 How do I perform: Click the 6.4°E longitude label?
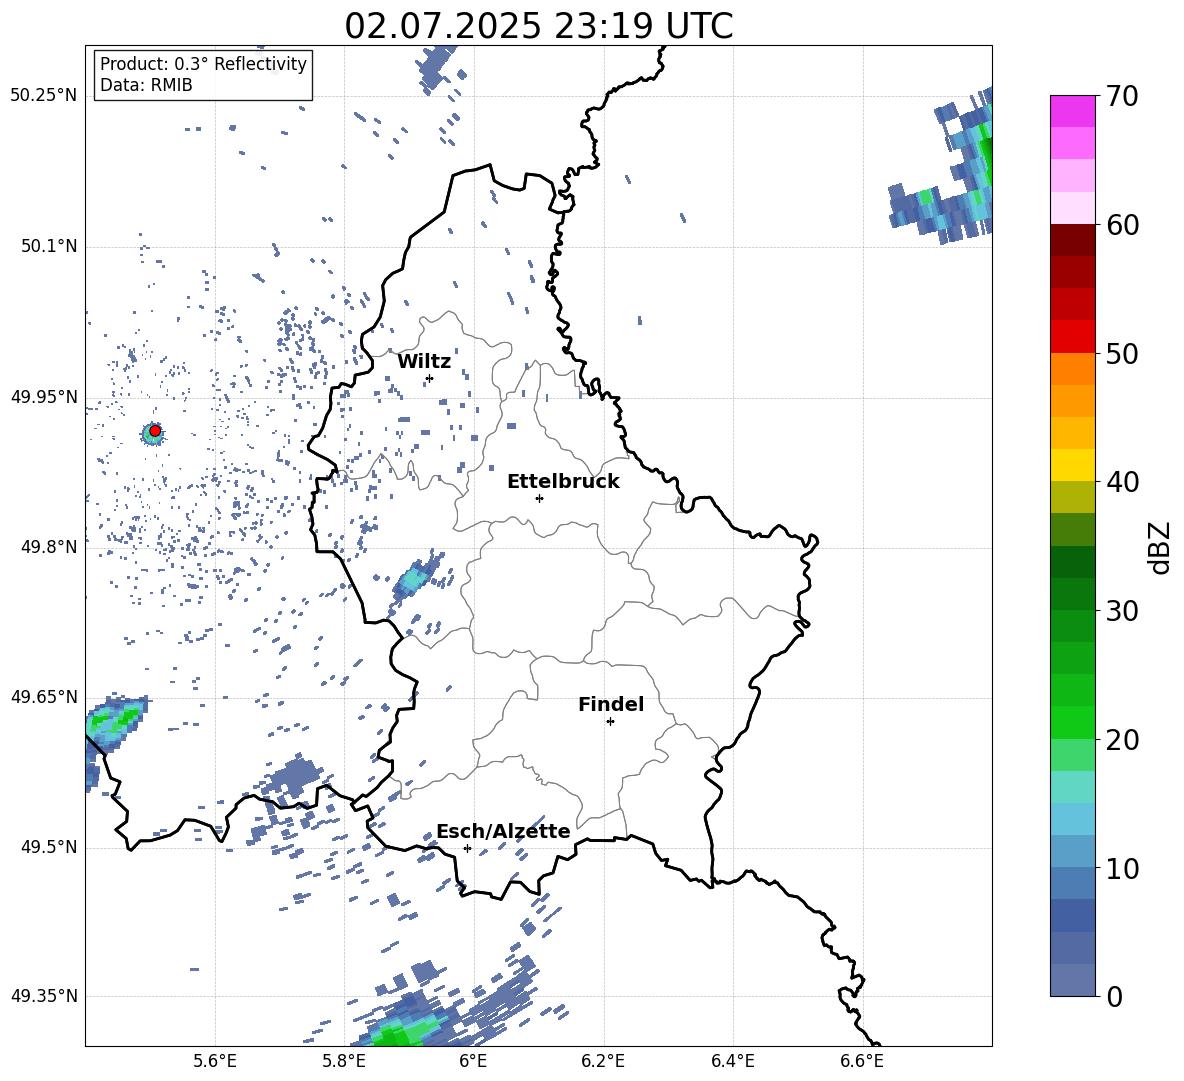point(733,1062)
